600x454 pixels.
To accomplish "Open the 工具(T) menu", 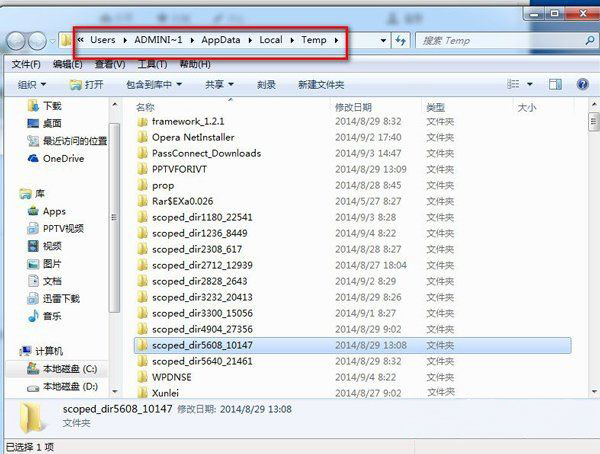I will coord(152,64).
